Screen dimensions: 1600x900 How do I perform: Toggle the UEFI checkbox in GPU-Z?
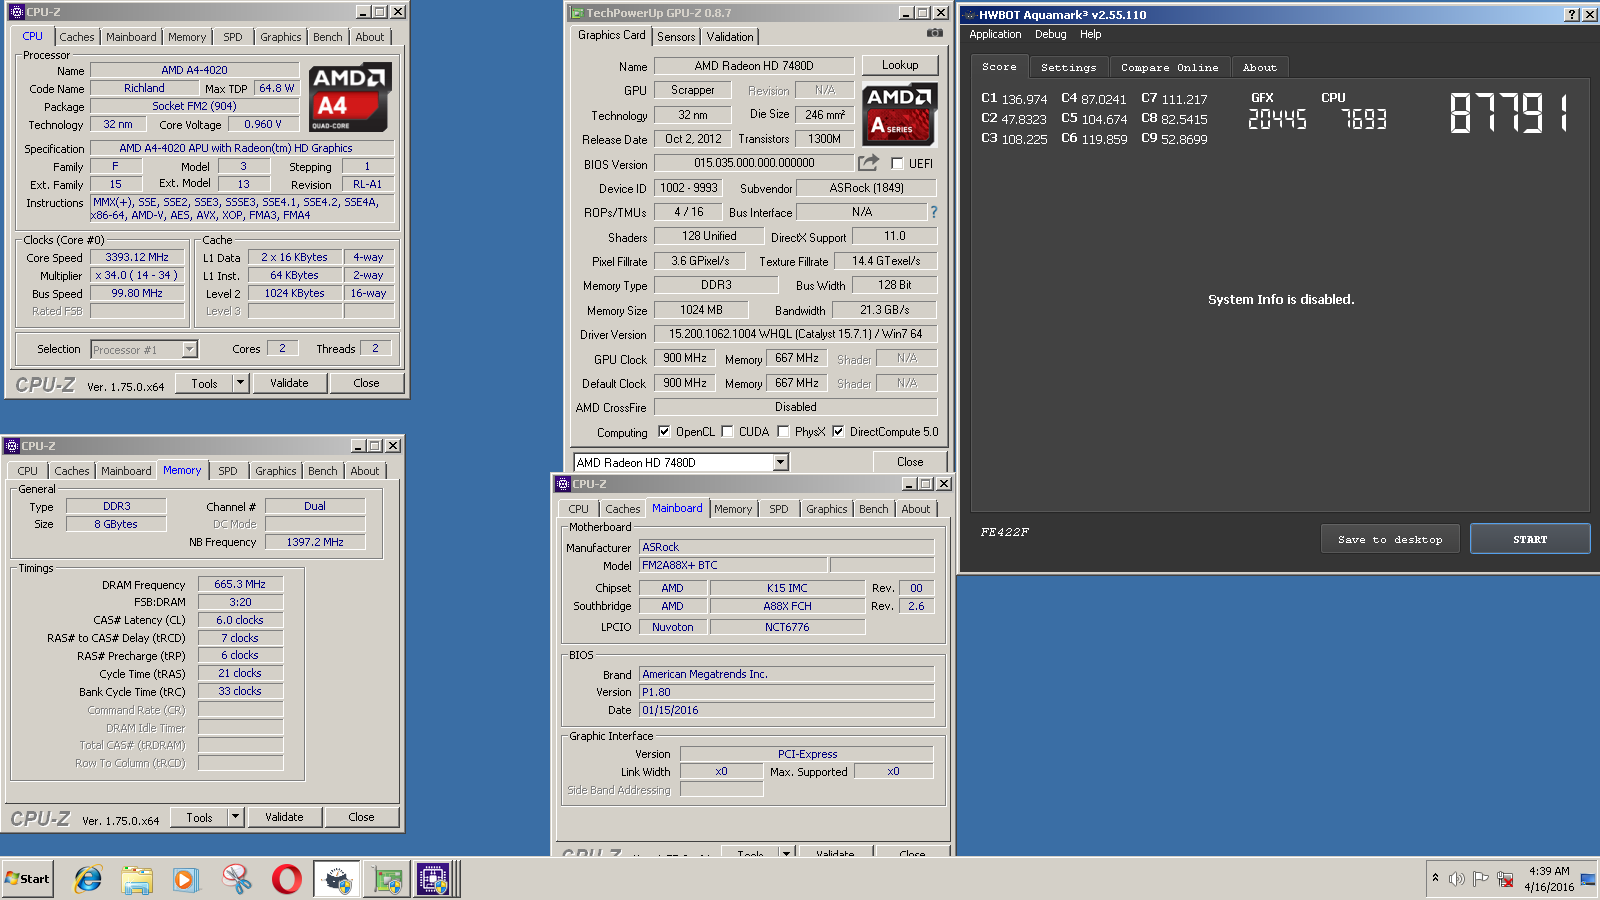(x=897, y=163)
